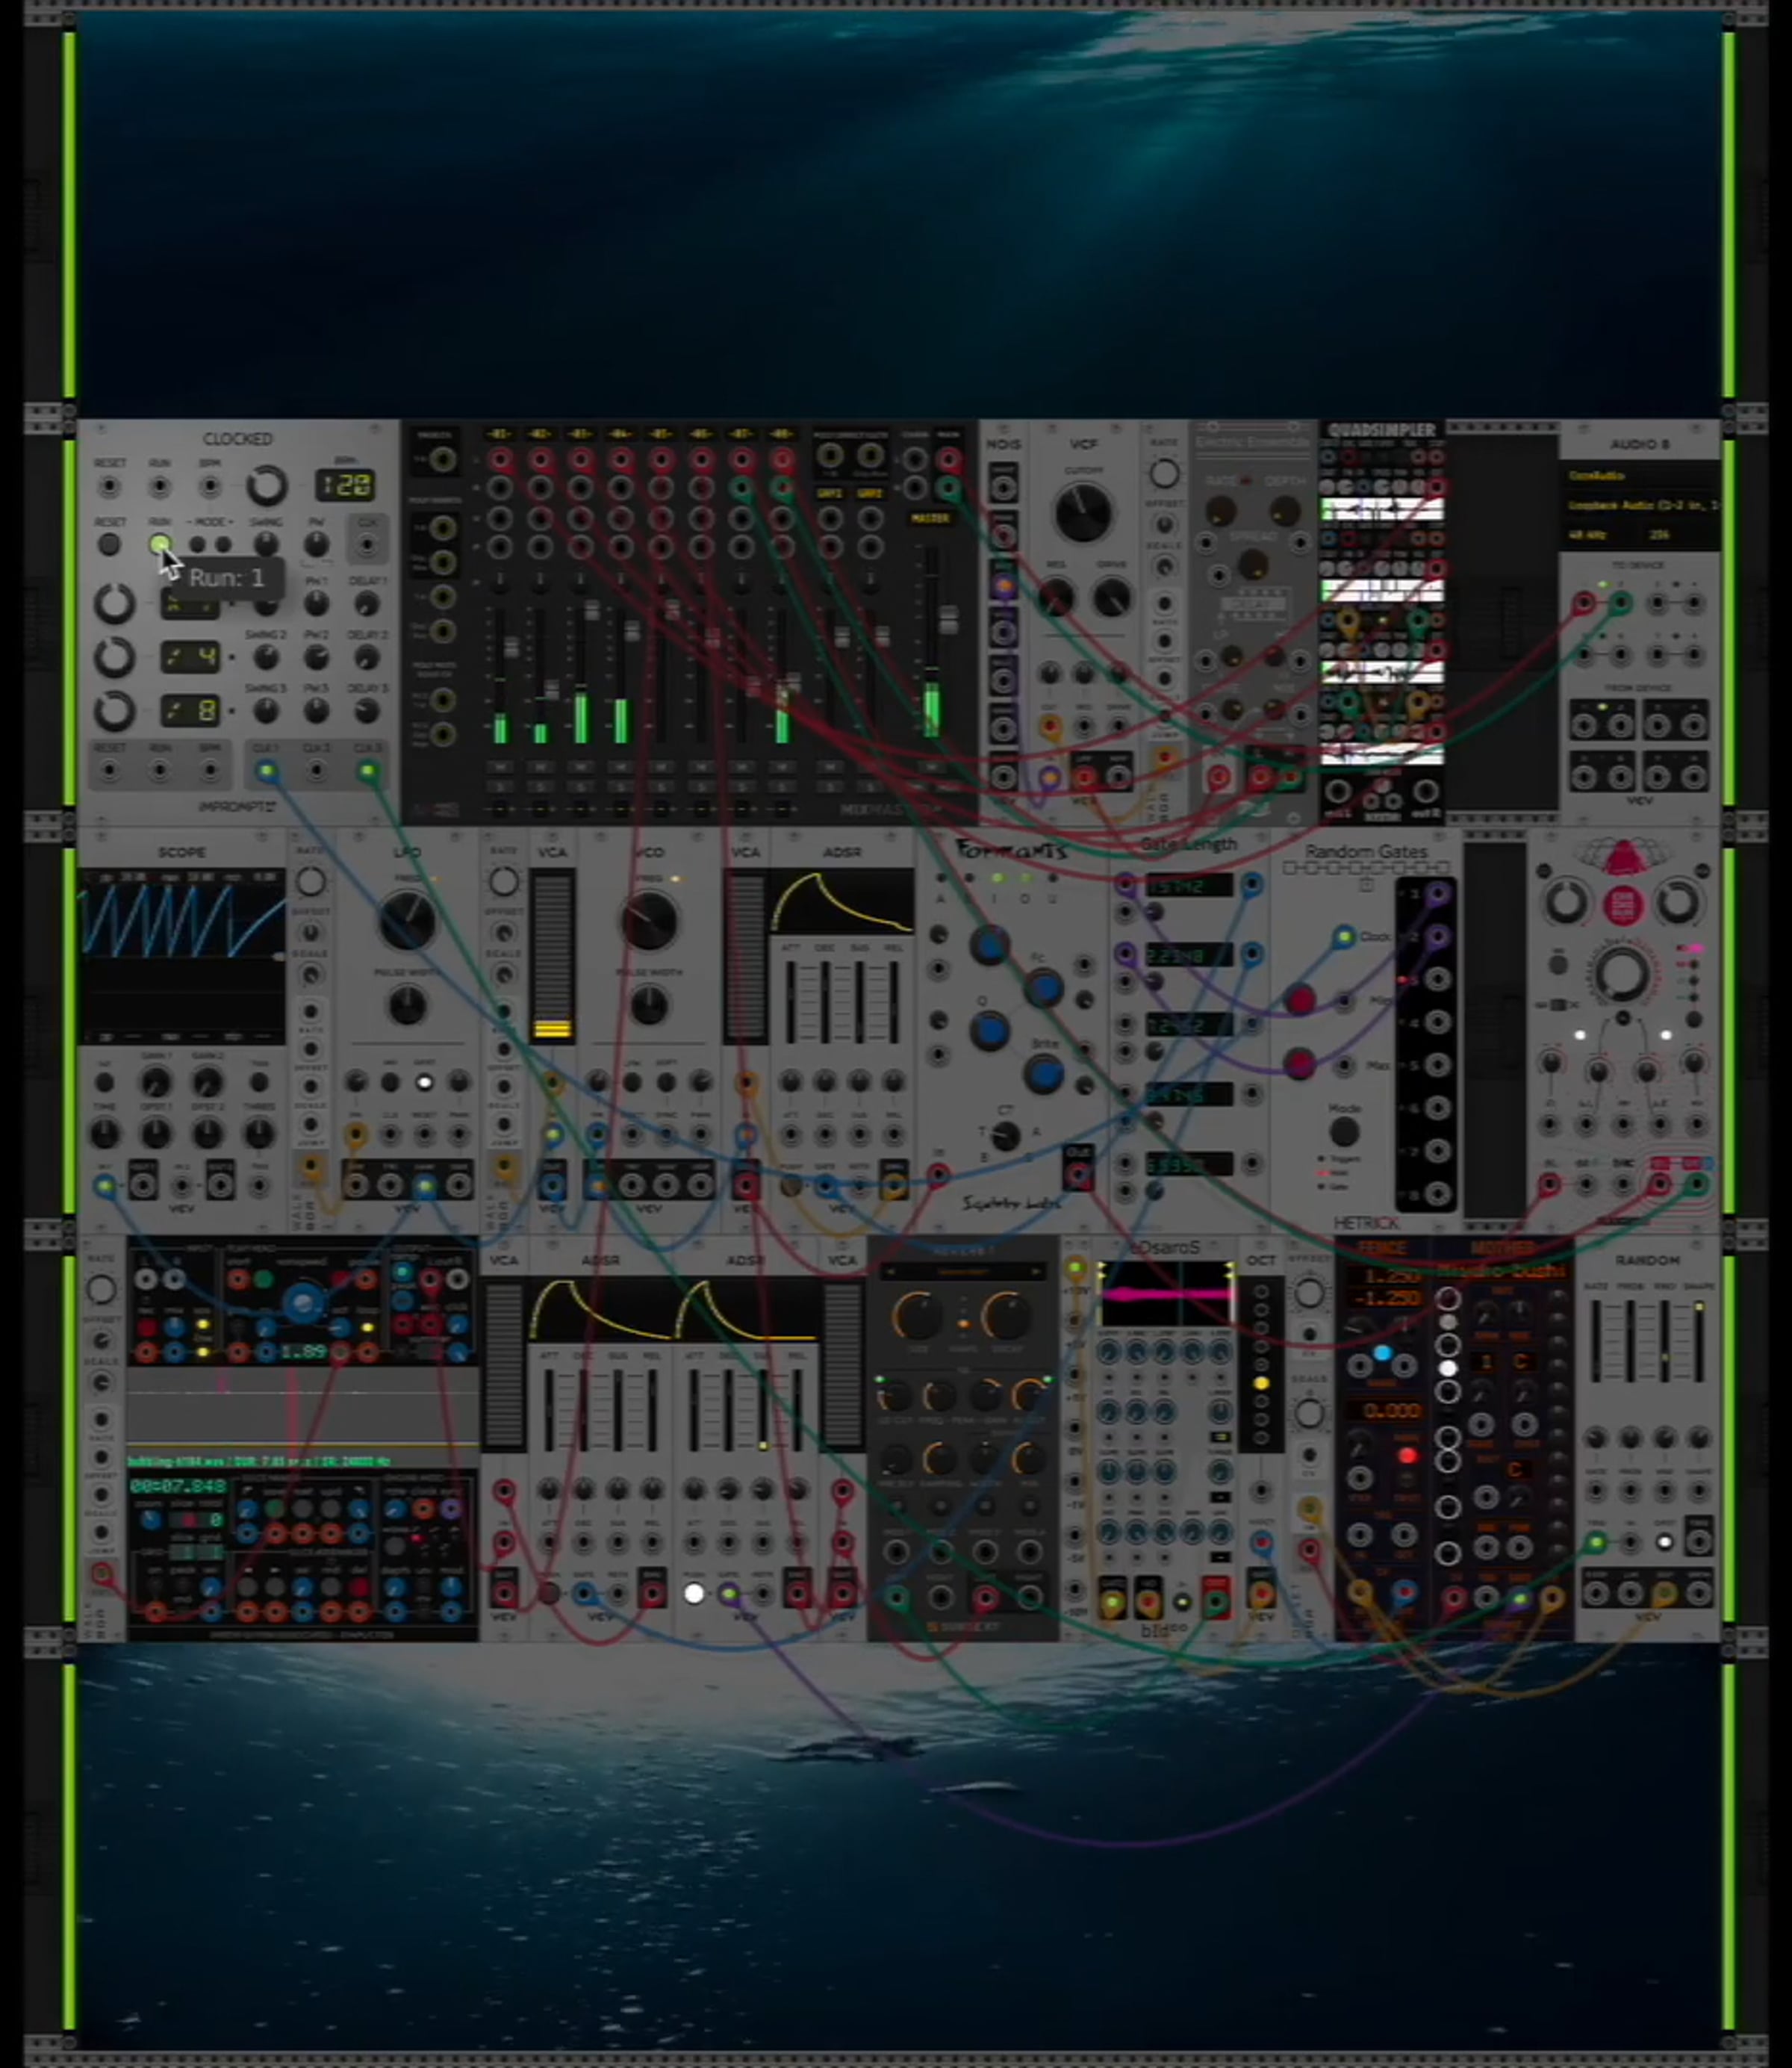1792x2068 pixels.
Task: Click the Clocked ratio display showing 4
Action: pos(190,657)
